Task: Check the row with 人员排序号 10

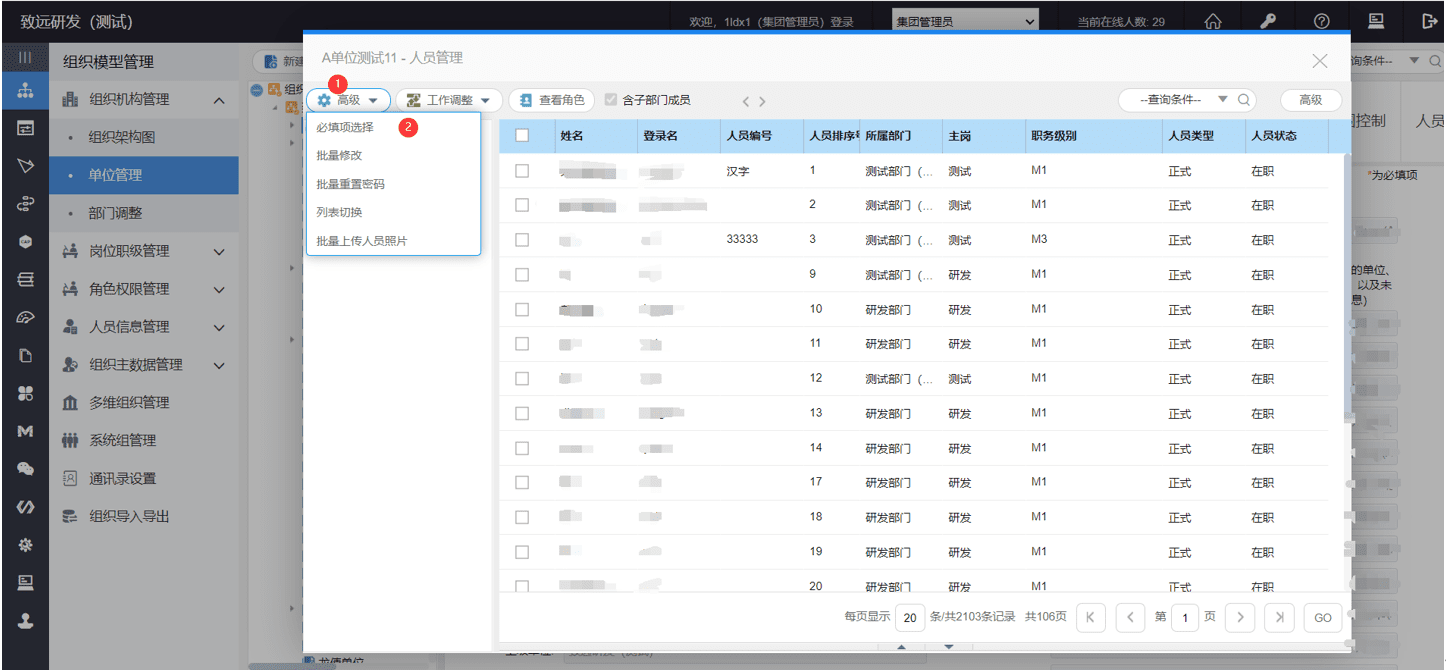Action: [x=522, y=310]
